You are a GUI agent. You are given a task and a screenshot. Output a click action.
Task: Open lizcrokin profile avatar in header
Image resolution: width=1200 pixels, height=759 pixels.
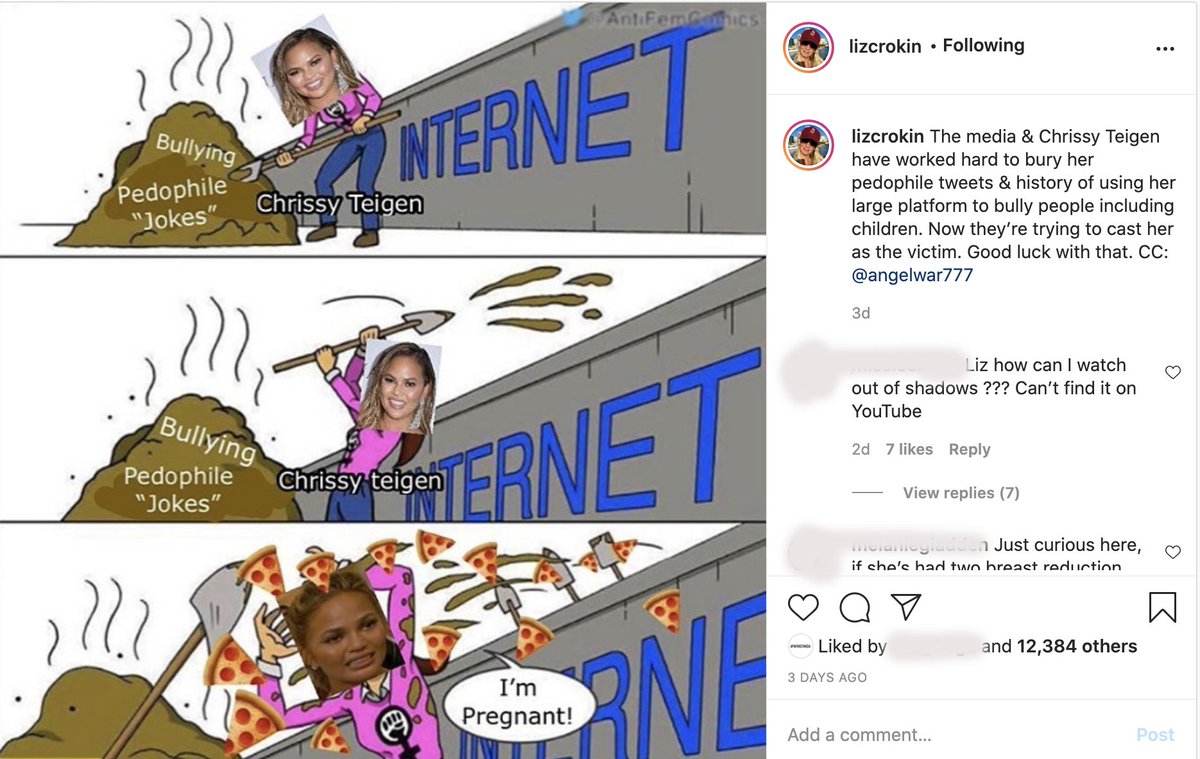coord(809,46)
